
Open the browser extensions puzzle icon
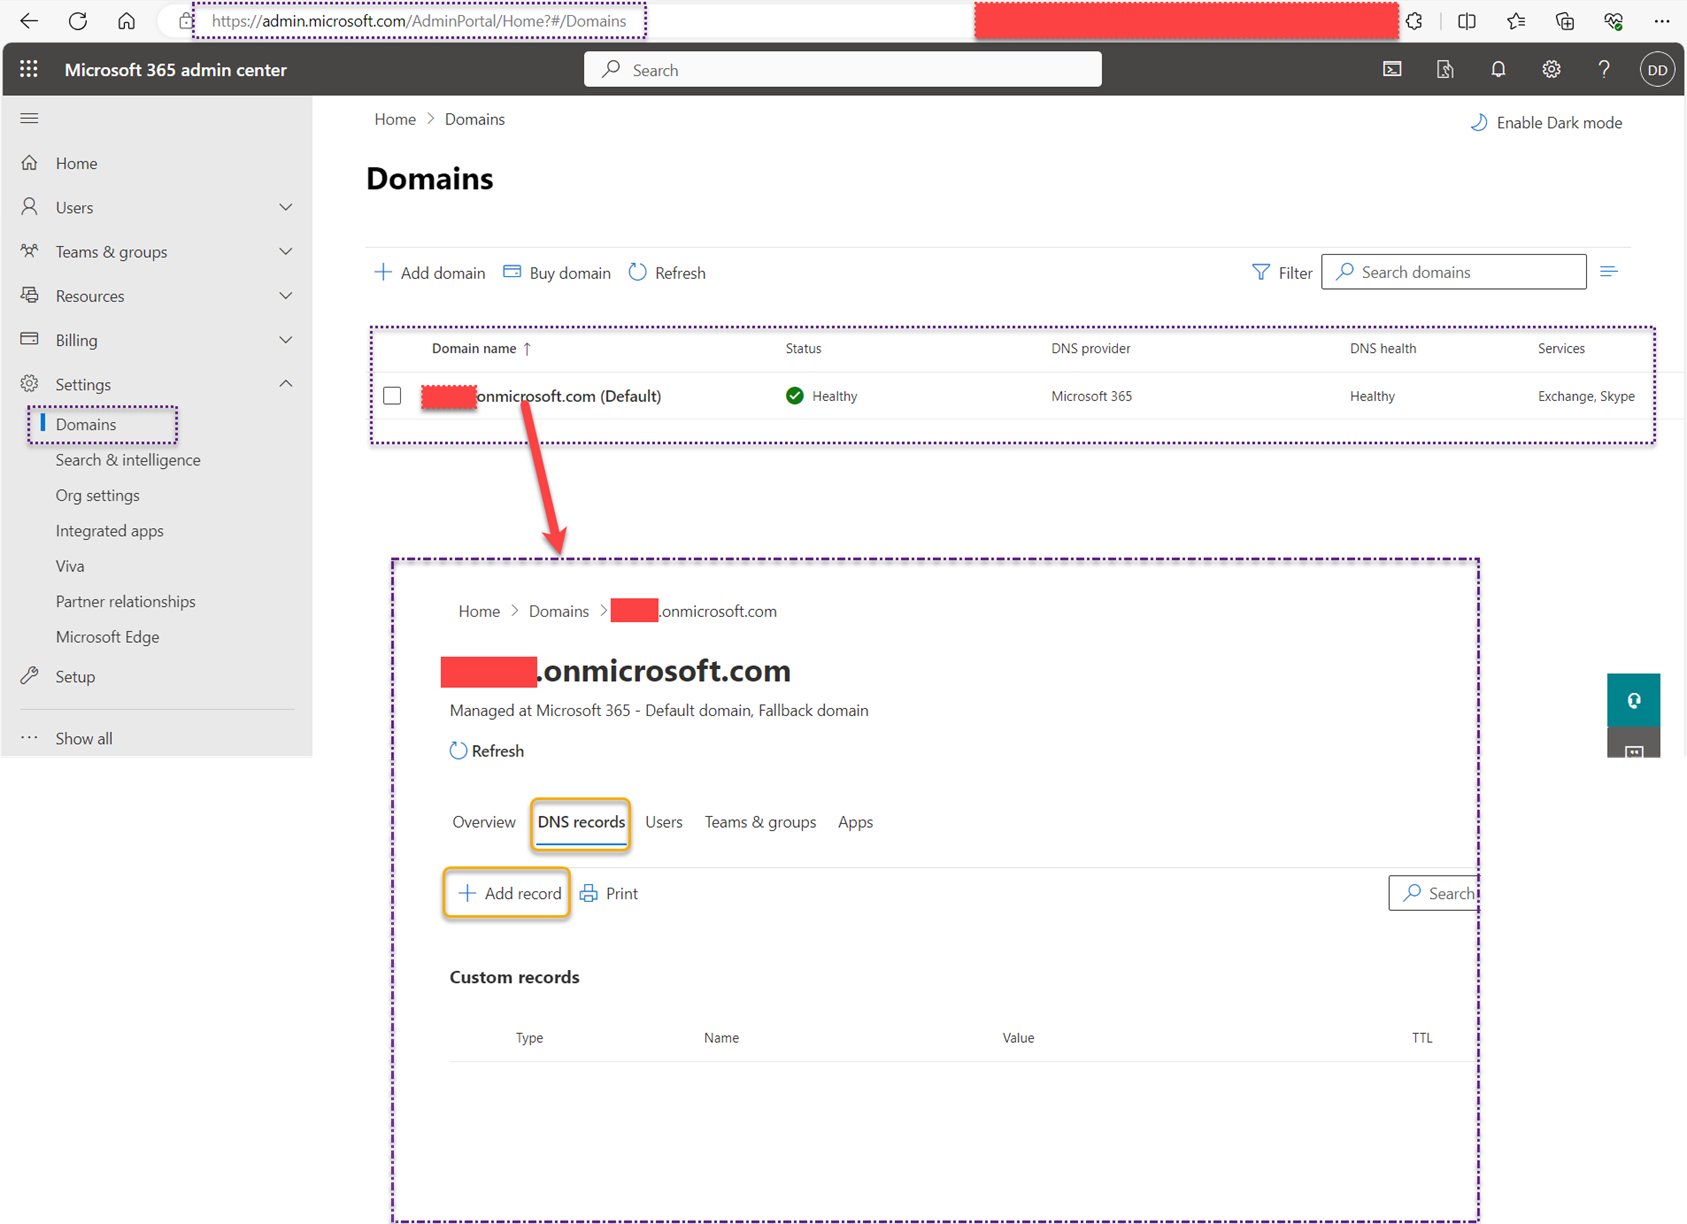pyautogui.click(x=1414, y=21)
